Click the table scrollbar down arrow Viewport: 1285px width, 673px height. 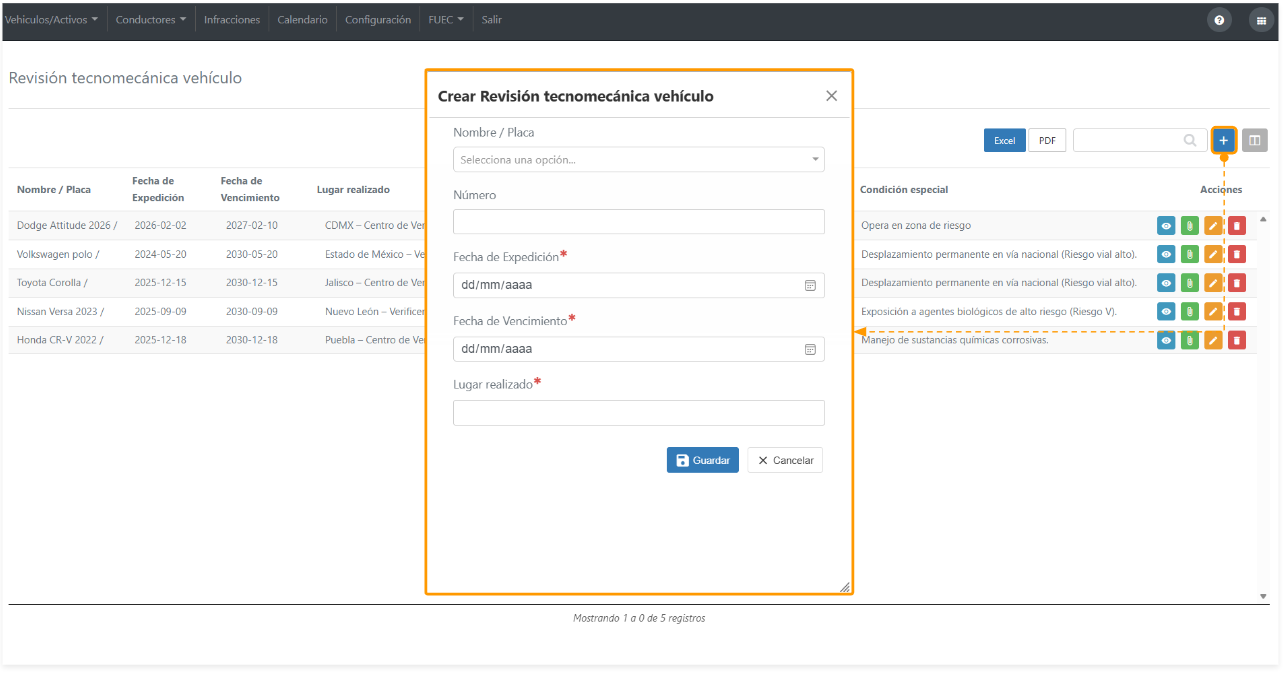tap(1263, 597)
